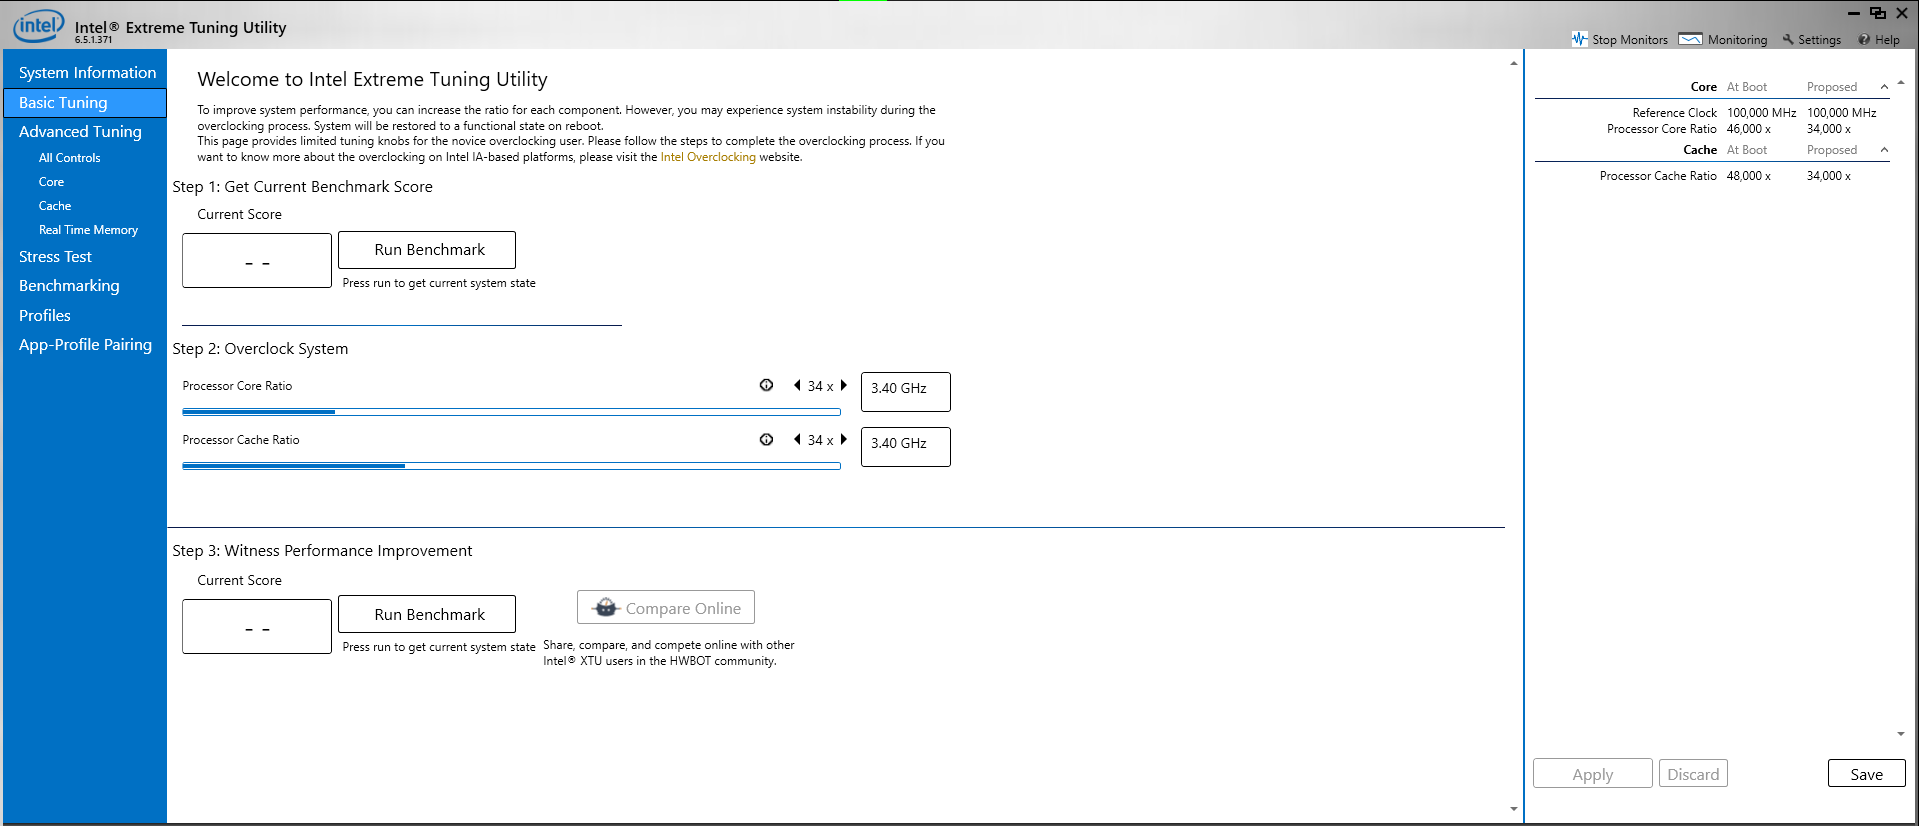Viewport: 1919px width, 826px height.
Task: Click the Core section header in summary panel
Action: click(x=1704, y=87)
